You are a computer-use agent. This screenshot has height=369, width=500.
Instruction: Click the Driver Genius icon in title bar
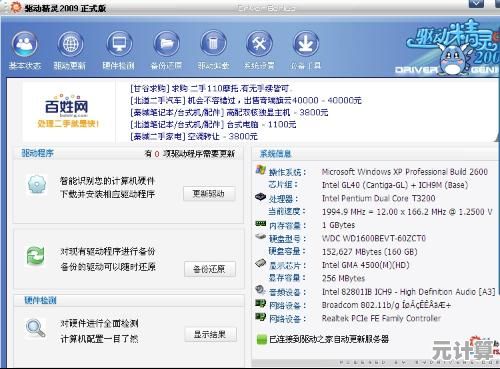point(15,7)
